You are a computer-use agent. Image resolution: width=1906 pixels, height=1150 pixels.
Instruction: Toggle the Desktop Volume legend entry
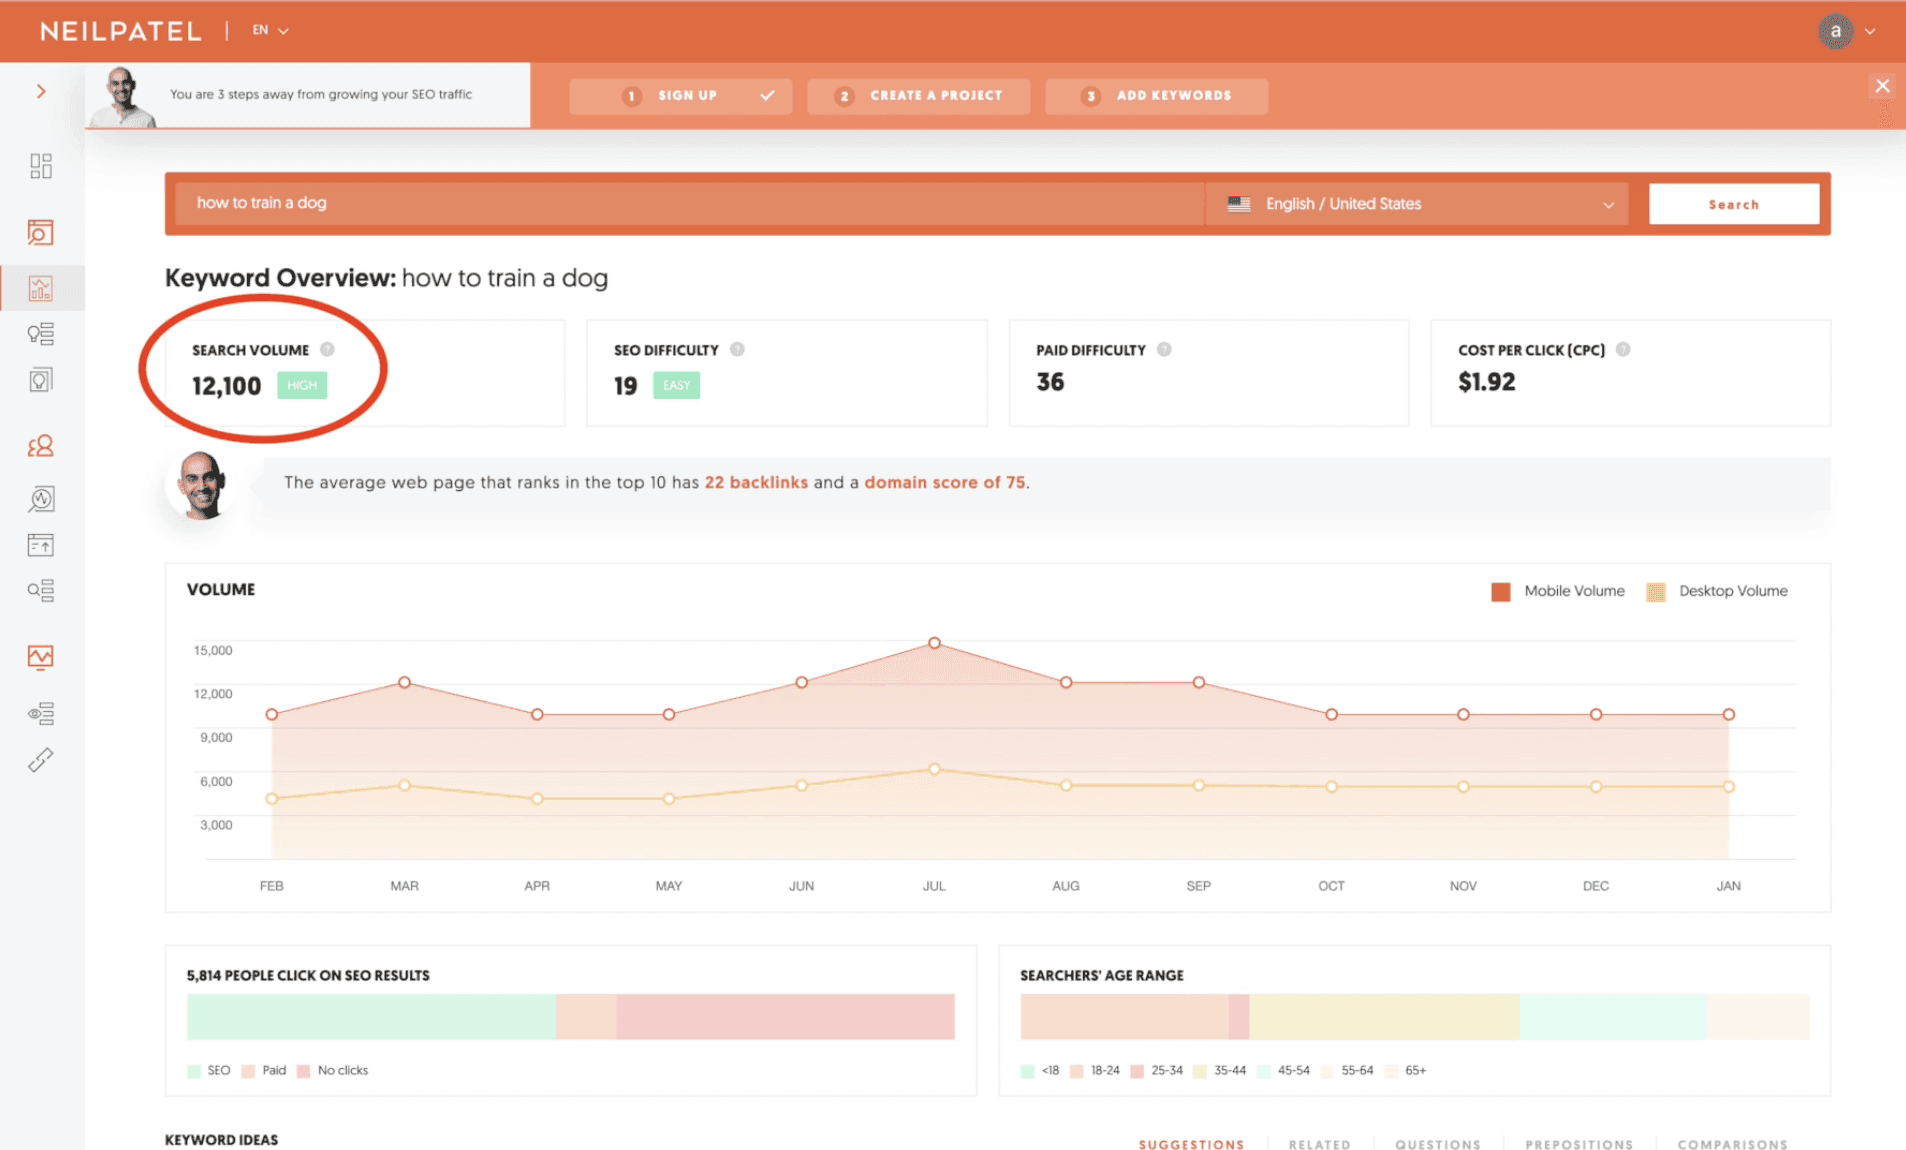pyautogui.click(x=1717, y=590)
